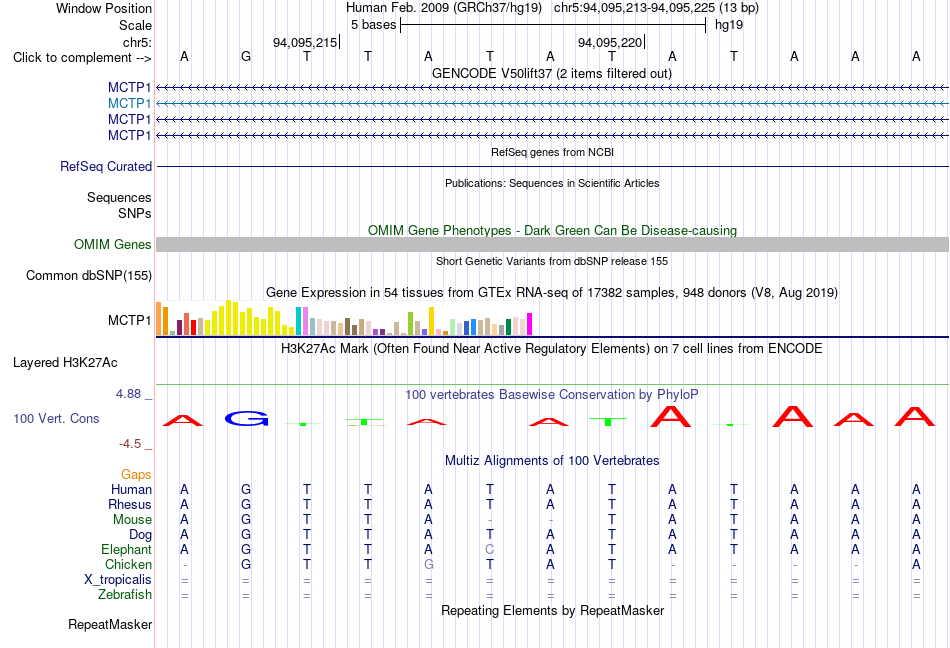Click the orange 'Gaps' label
The image size is (950, 648).
(x=136, y=474)
